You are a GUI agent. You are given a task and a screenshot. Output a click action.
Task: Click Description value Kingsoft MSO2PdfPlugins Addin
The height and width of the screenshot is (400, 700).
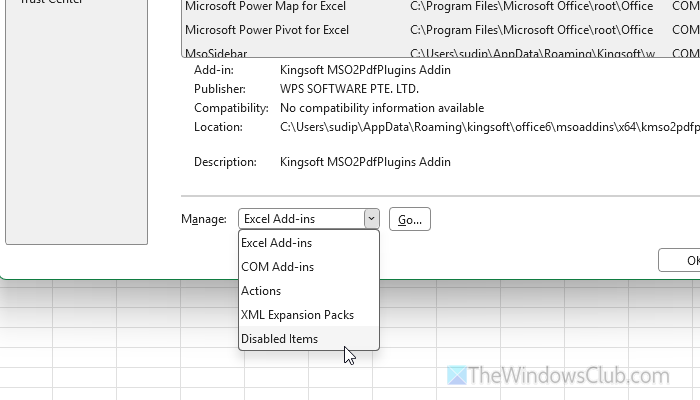365,162
